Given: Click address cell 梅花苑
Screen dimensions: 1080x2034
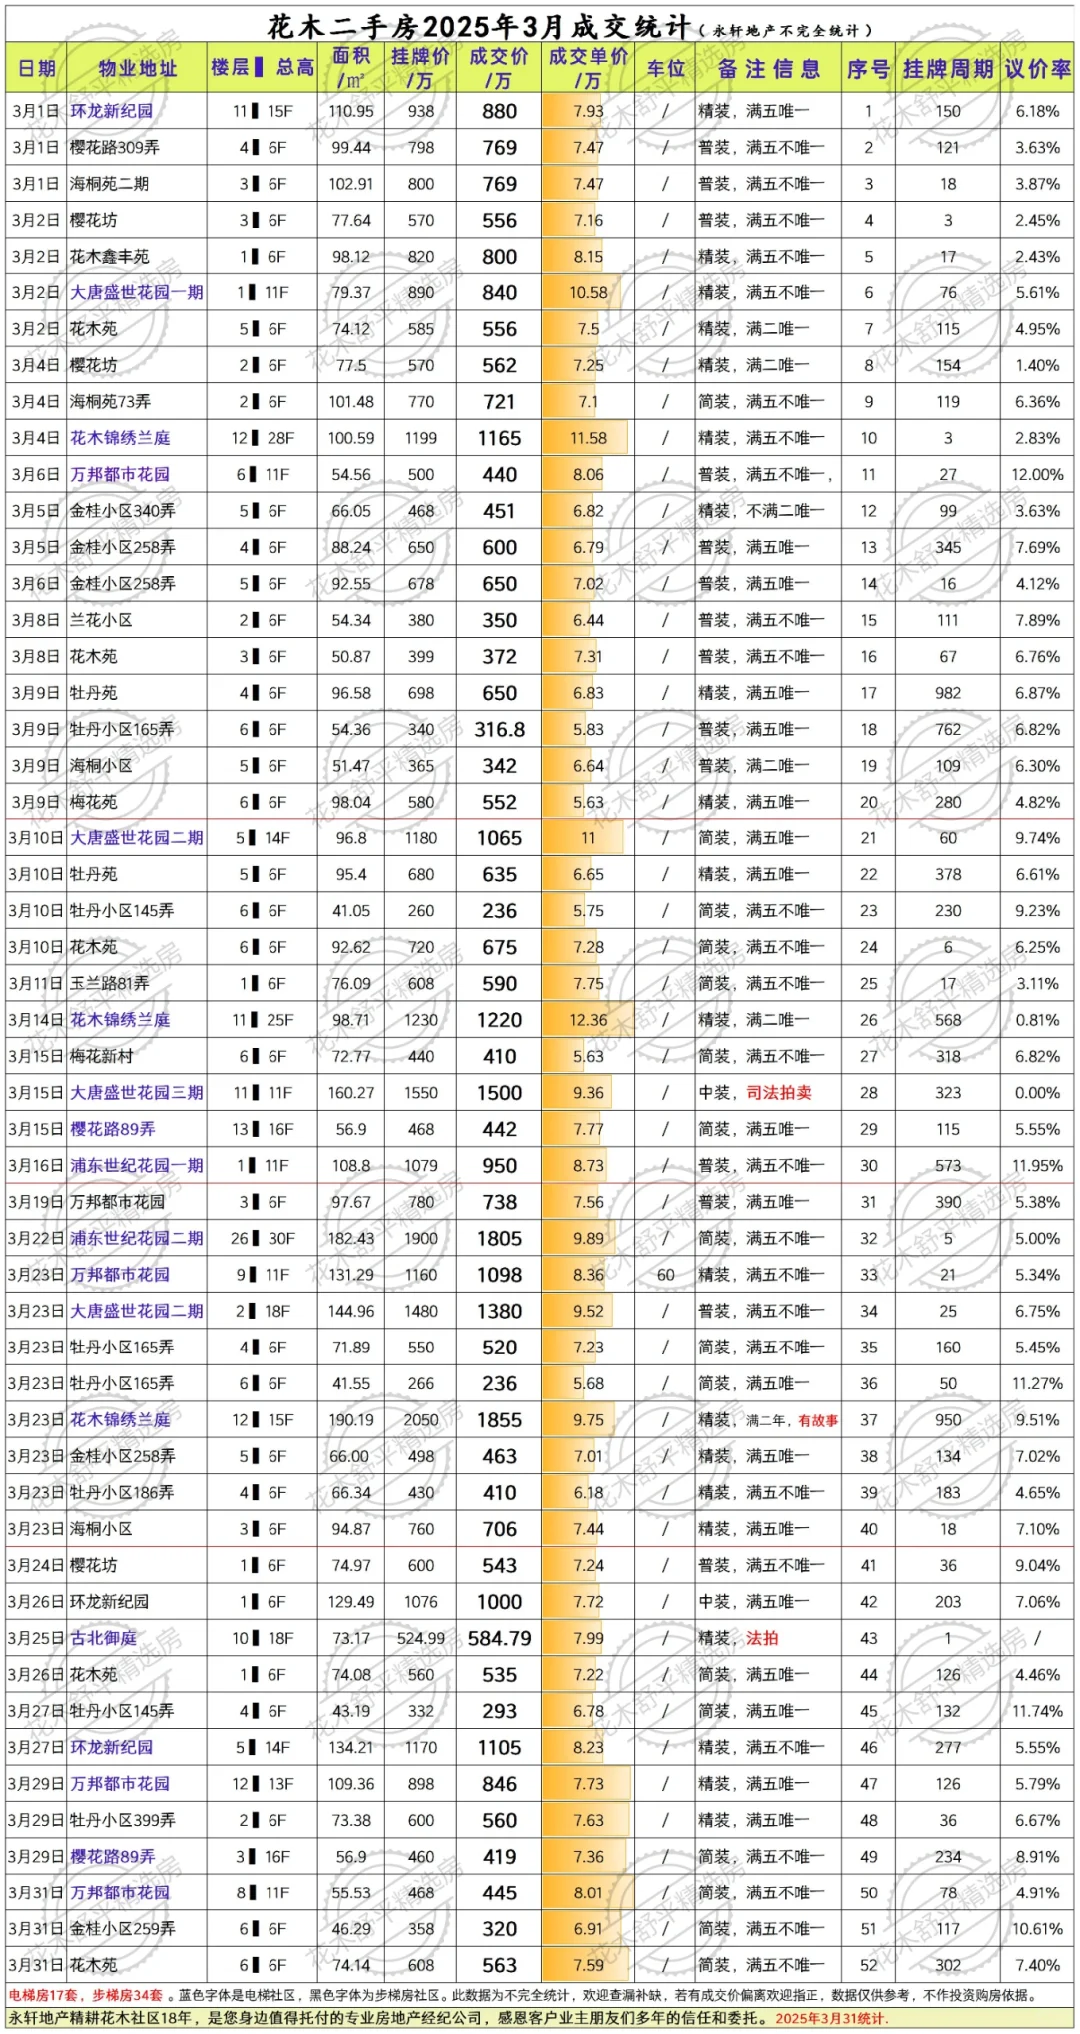Looking at the screenshot, I should (x=93, y=802).
